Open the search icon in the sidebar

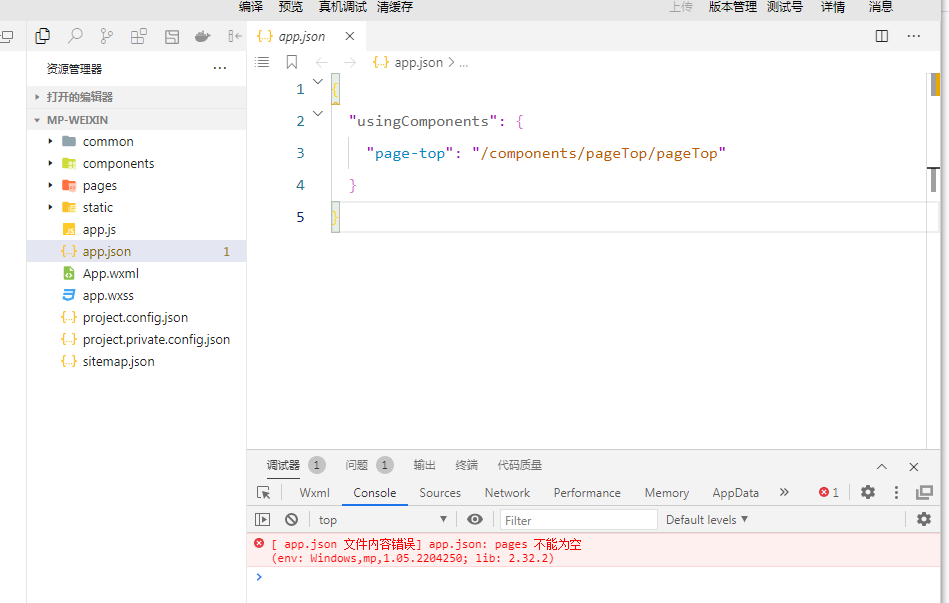(74, 36)
